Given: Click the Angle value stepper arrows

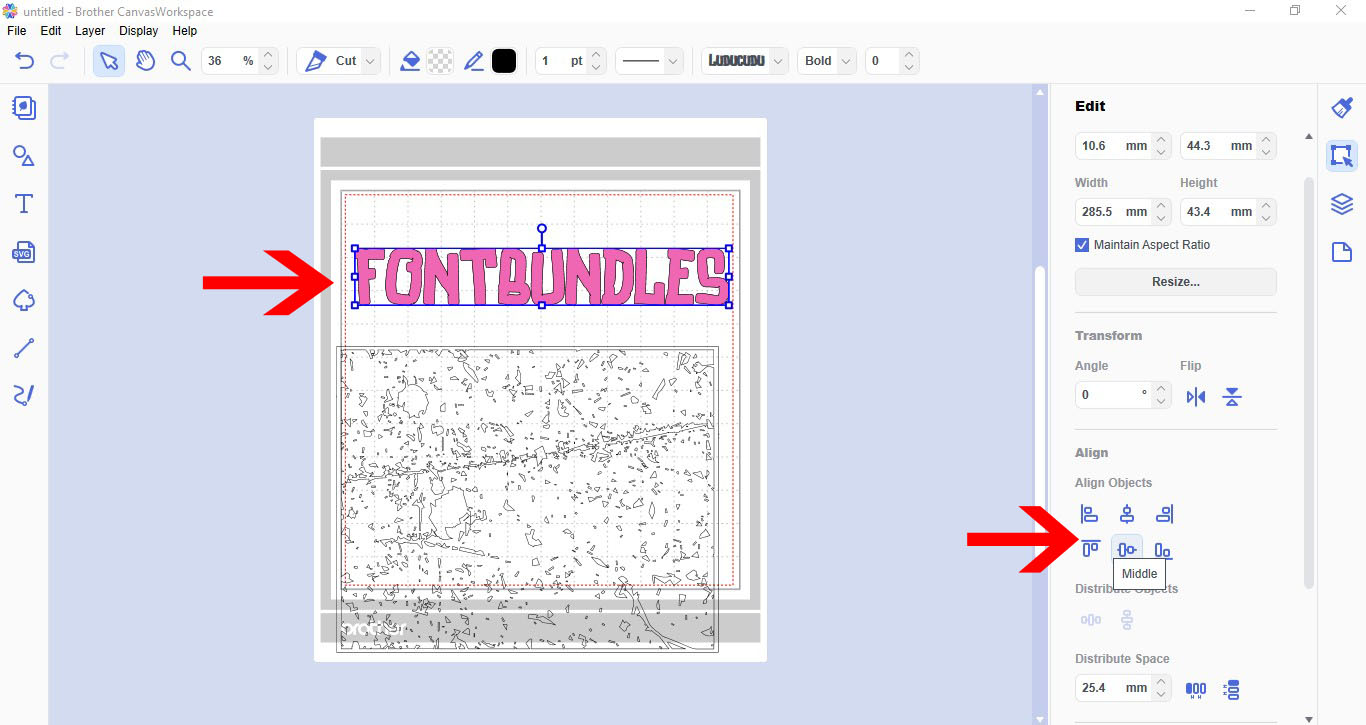Looking at the screenshot, I should click(x=1161, y=394).
